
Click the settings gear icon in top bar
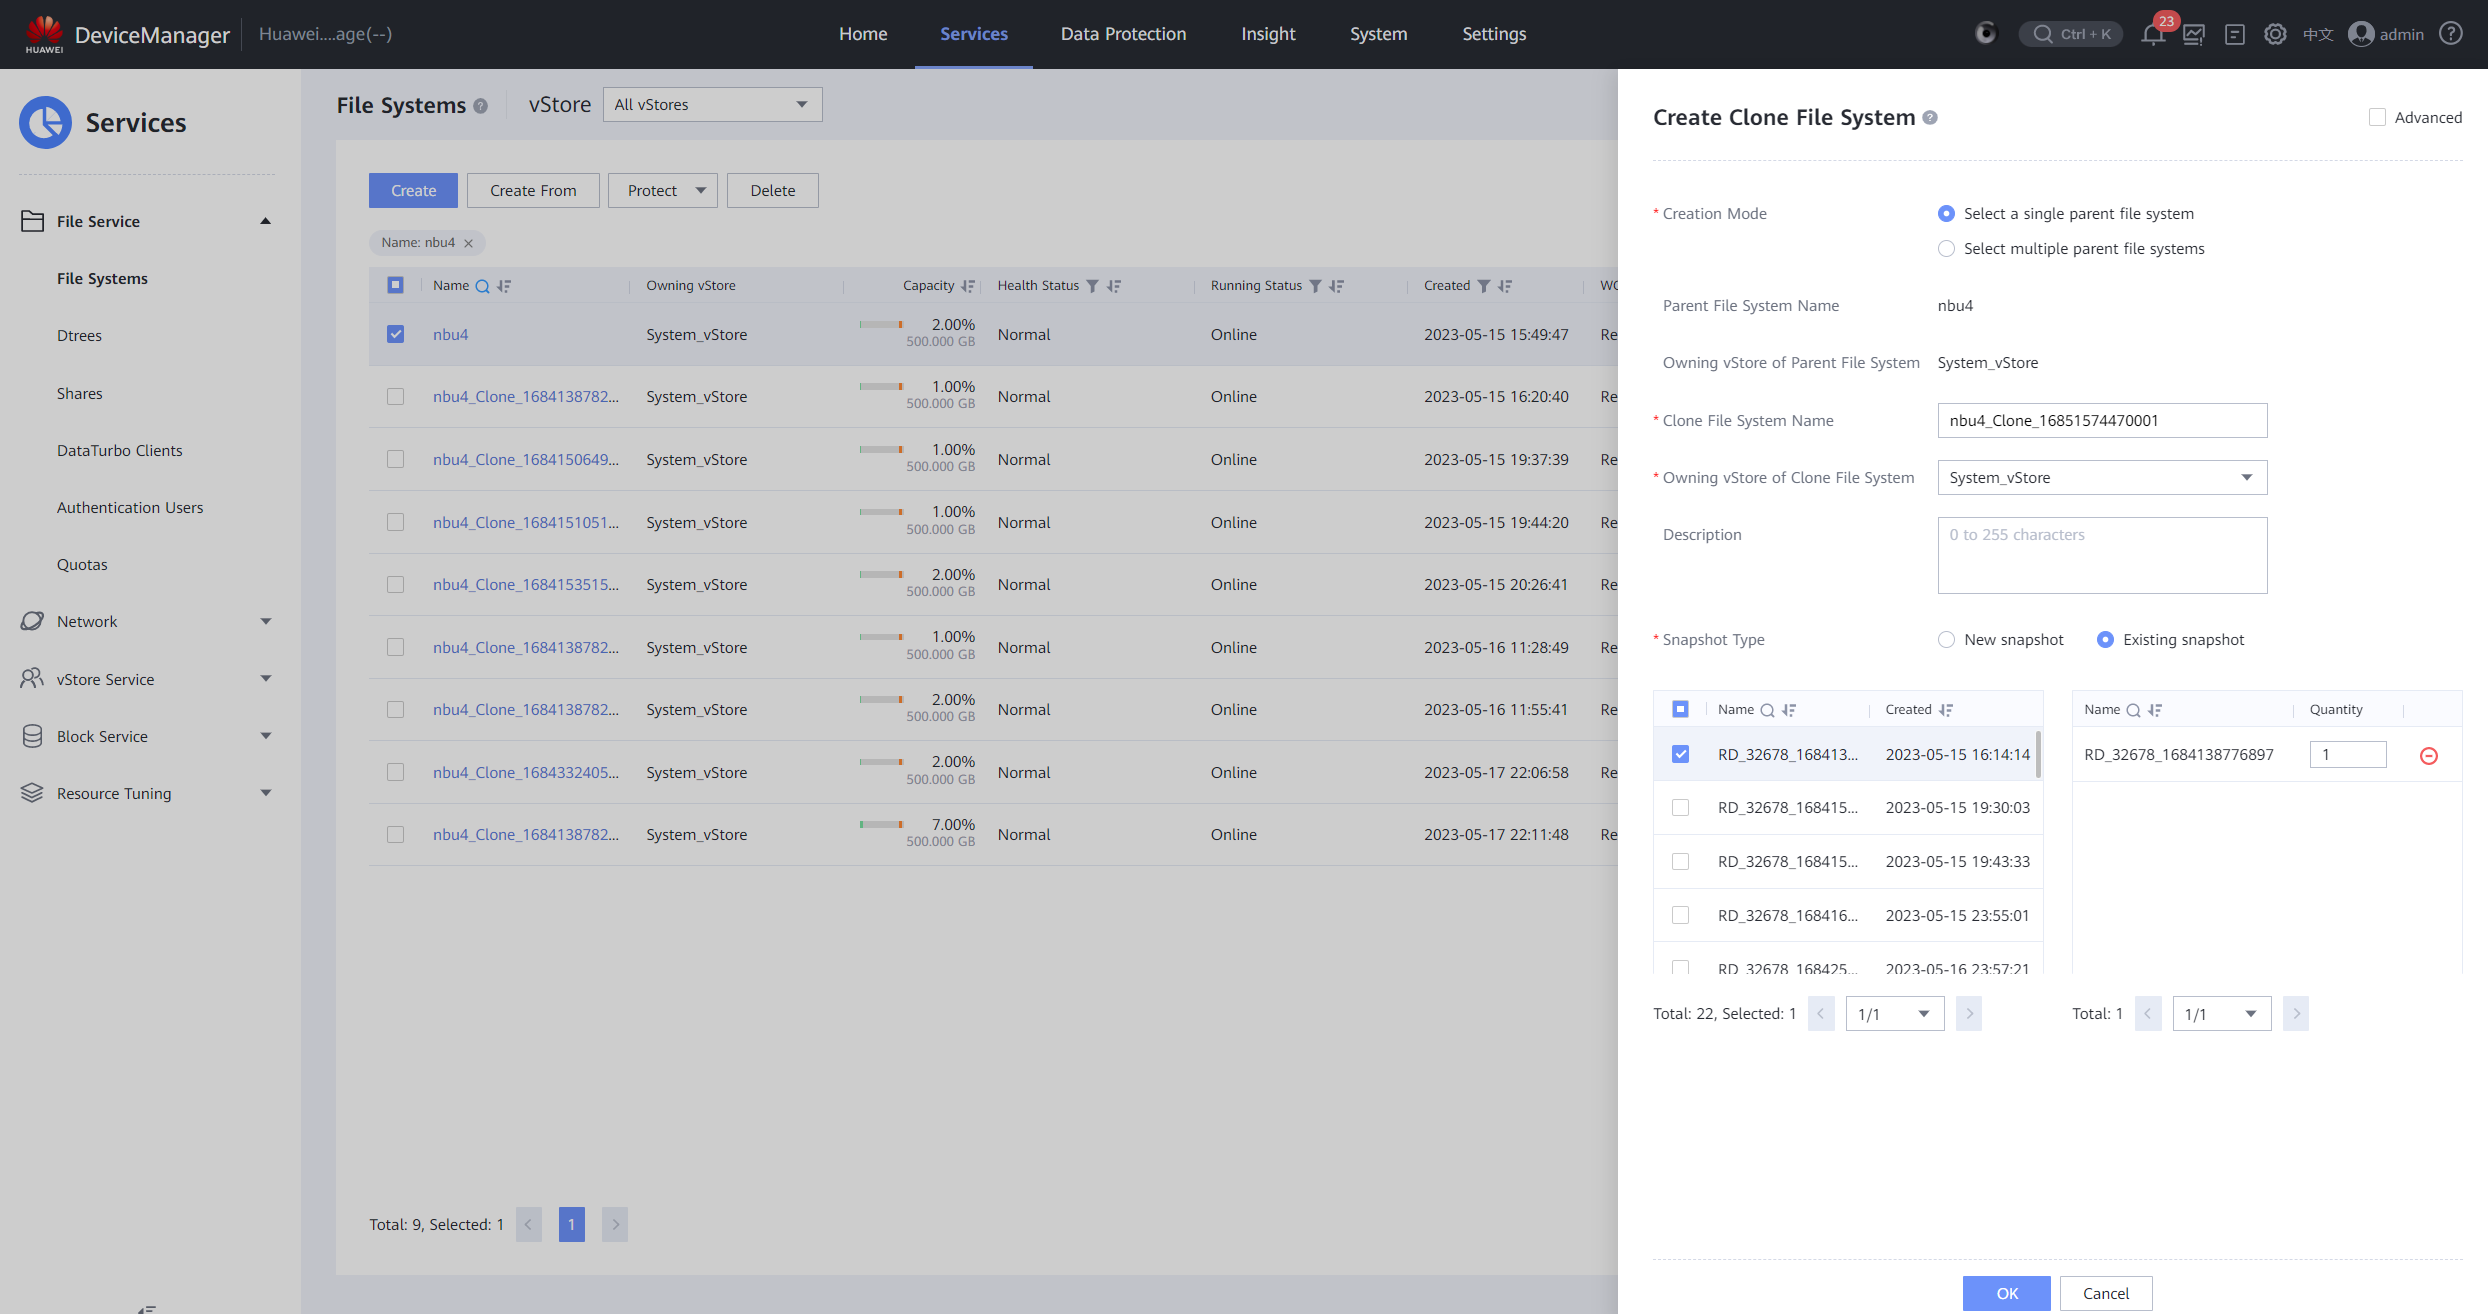[x=2275, y=35]
